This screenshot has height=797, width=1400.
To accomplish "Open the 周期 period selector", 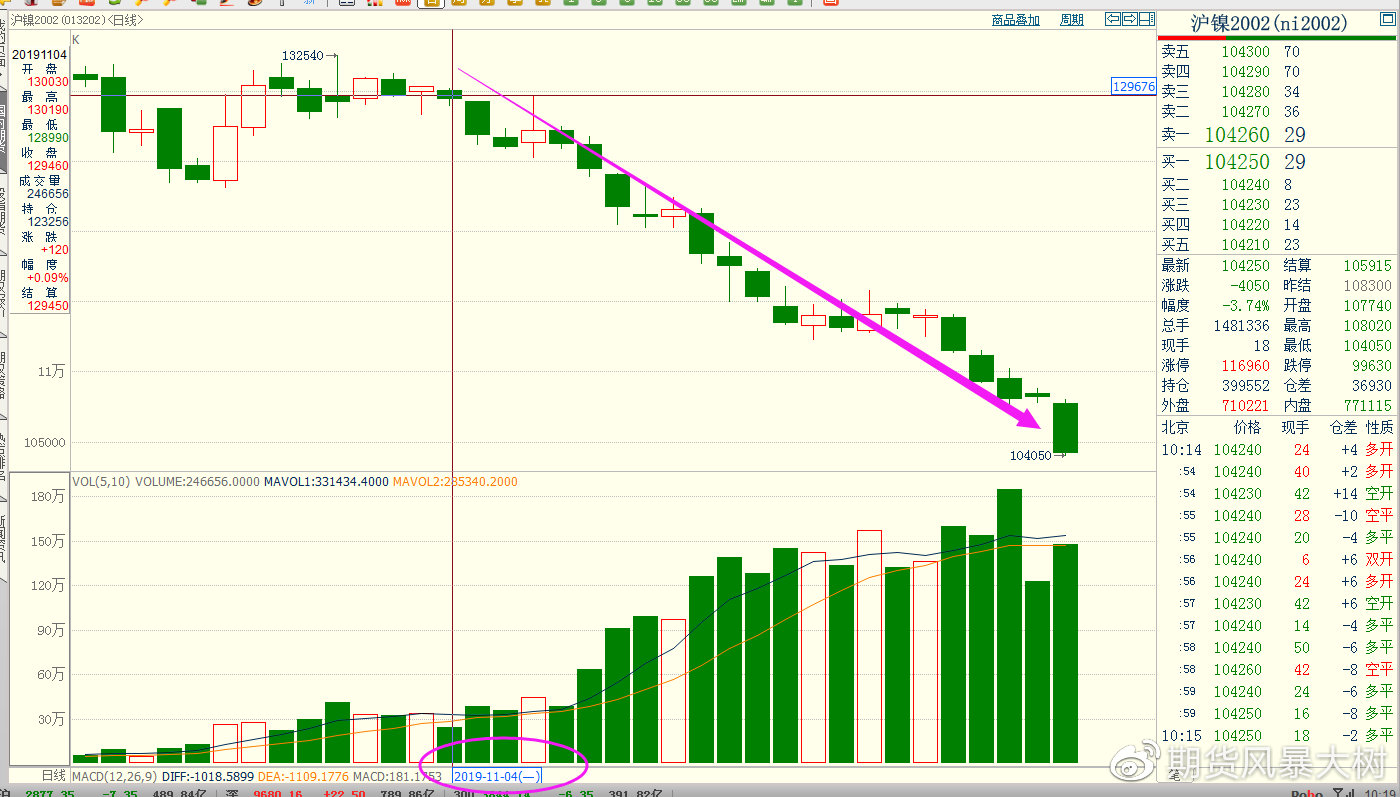I will pos(1071,20).
